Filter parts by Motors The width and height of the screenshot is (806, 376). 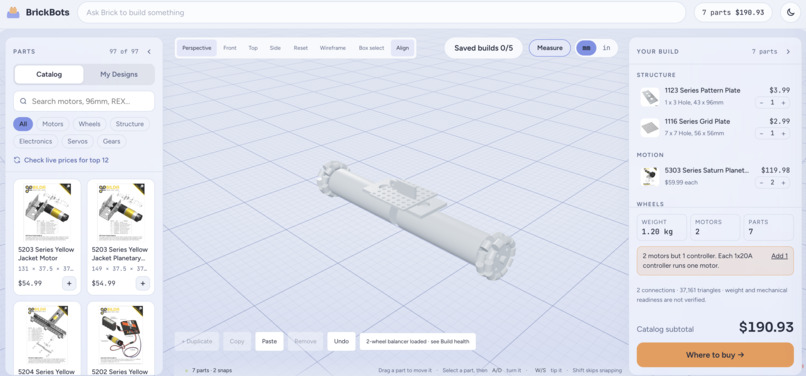tap(52, 124)
